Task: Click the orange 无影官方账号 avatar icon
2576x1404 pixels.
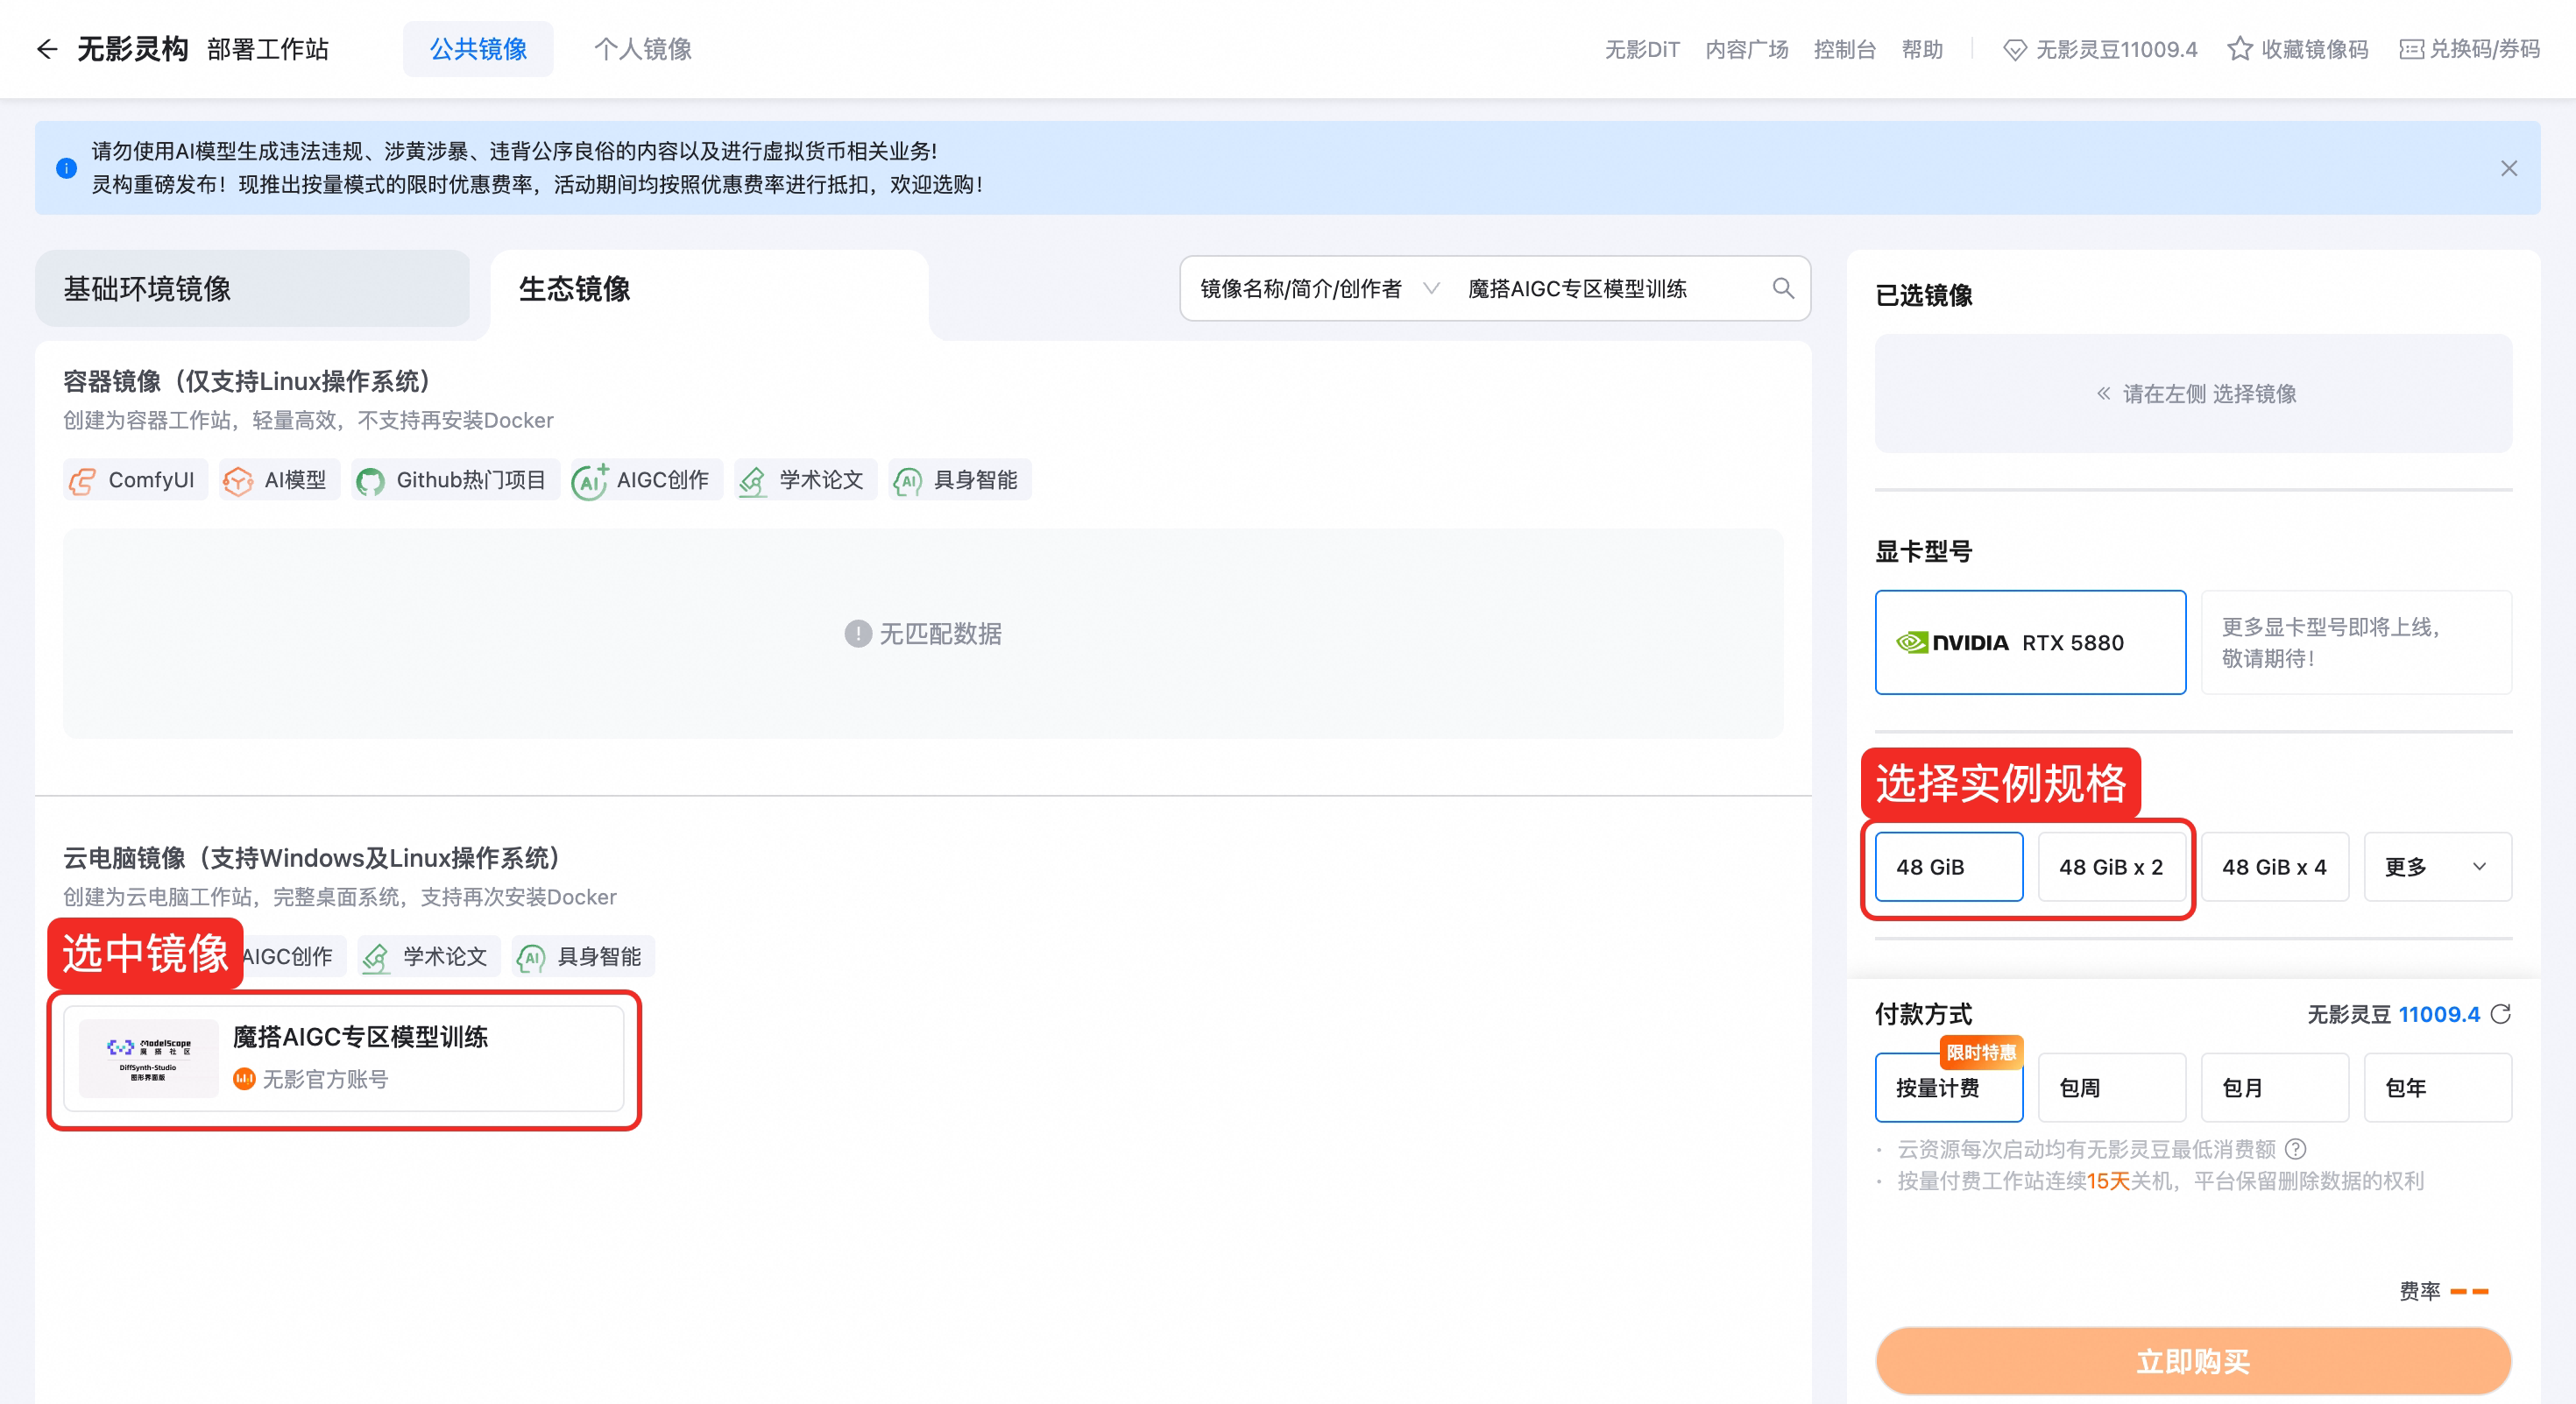Action: [244, 1079]
